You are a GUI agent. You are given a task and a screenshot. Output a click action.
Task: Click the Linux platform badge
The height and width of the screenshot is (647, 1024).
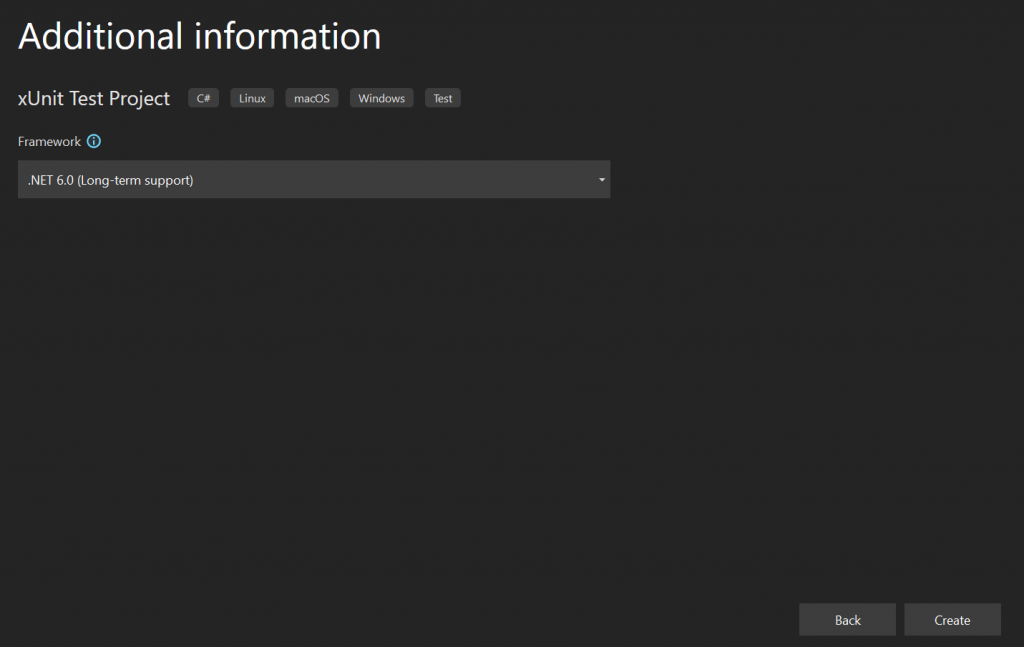[x=251, y=97]
